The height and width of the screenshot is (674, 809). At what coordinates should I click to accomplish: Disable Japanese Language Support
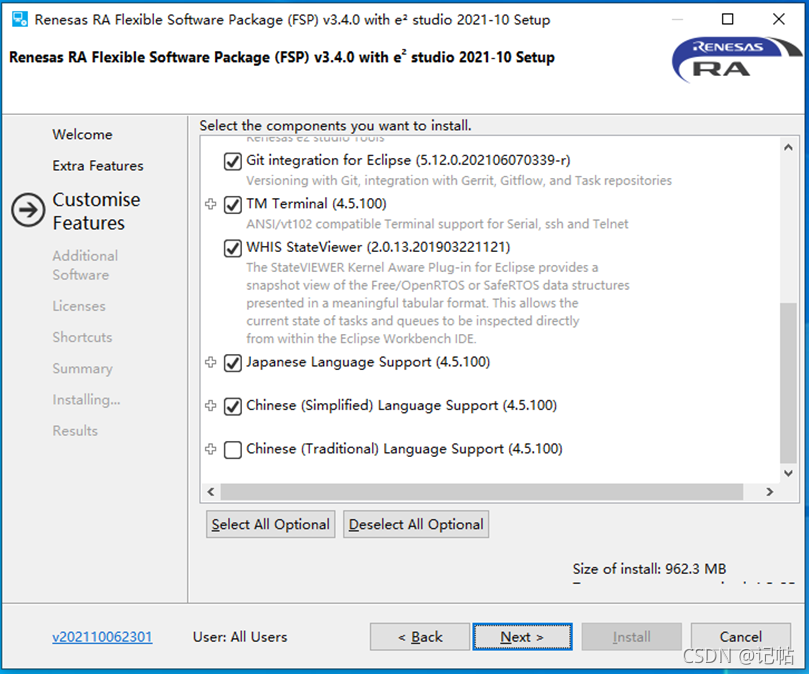point(232,363)
